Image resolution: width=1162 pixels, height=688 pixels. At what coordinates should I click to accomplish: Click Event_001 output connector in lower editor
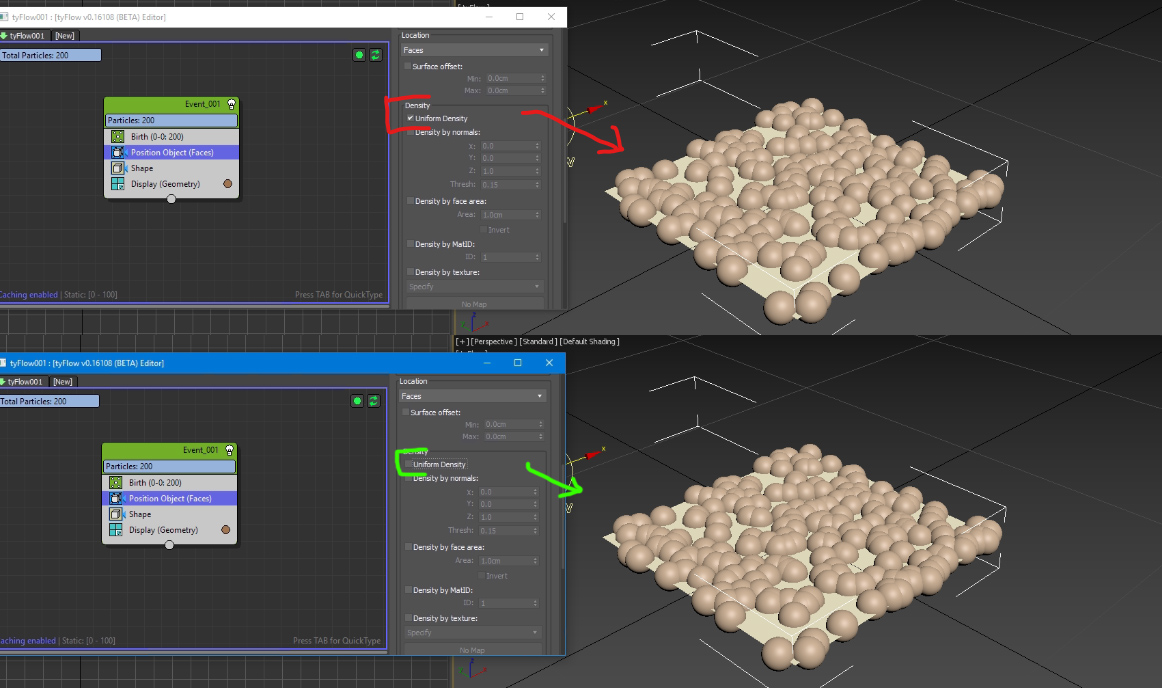pyautogui.click(x=169, y=545)
